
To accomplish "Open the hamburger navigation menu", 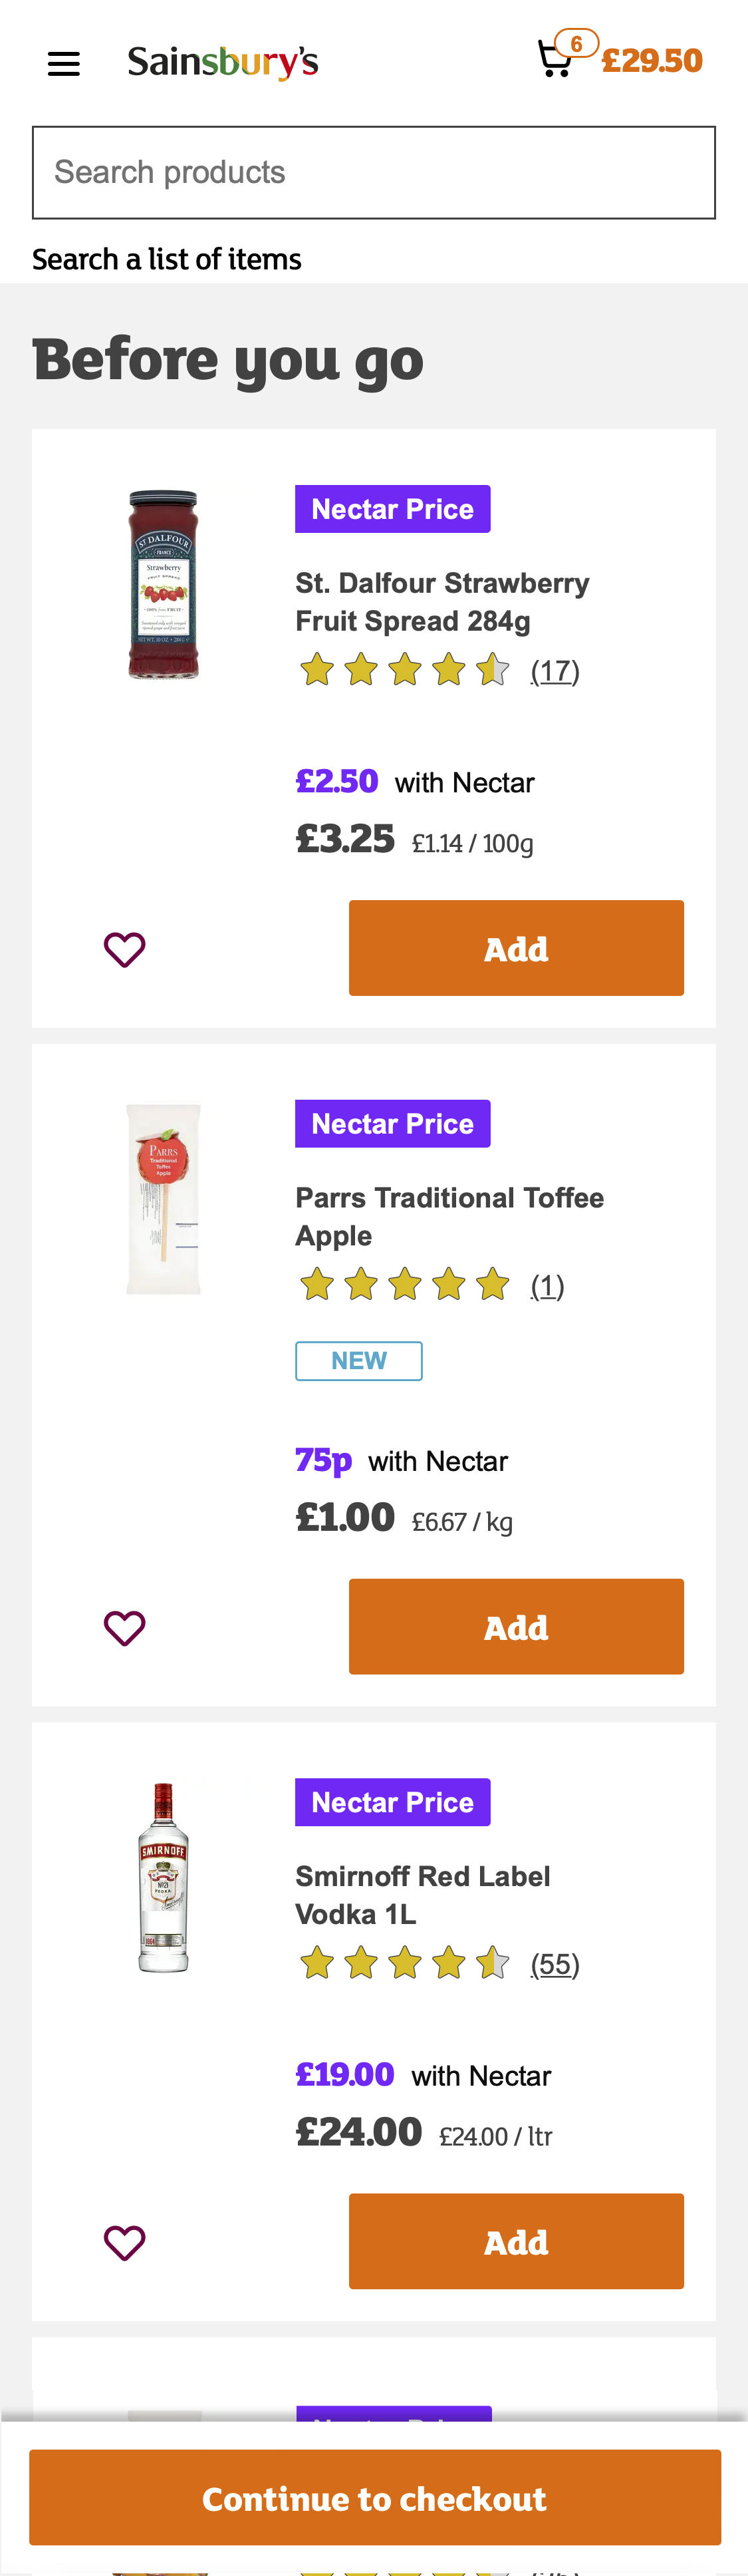I will (64, 64).
